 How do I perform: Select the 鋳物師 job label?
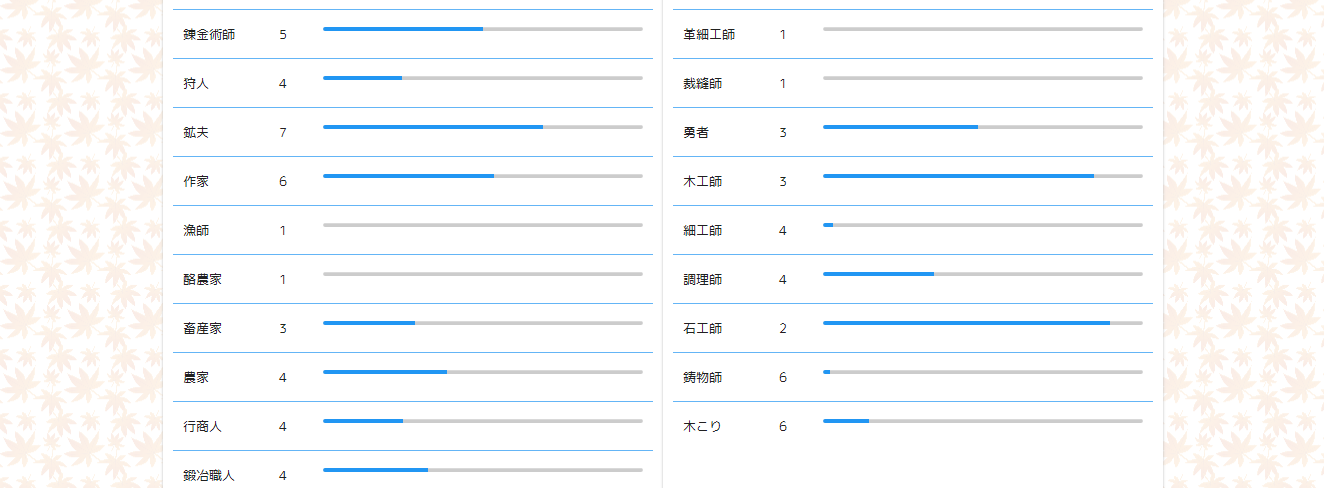tap(702, 378)
